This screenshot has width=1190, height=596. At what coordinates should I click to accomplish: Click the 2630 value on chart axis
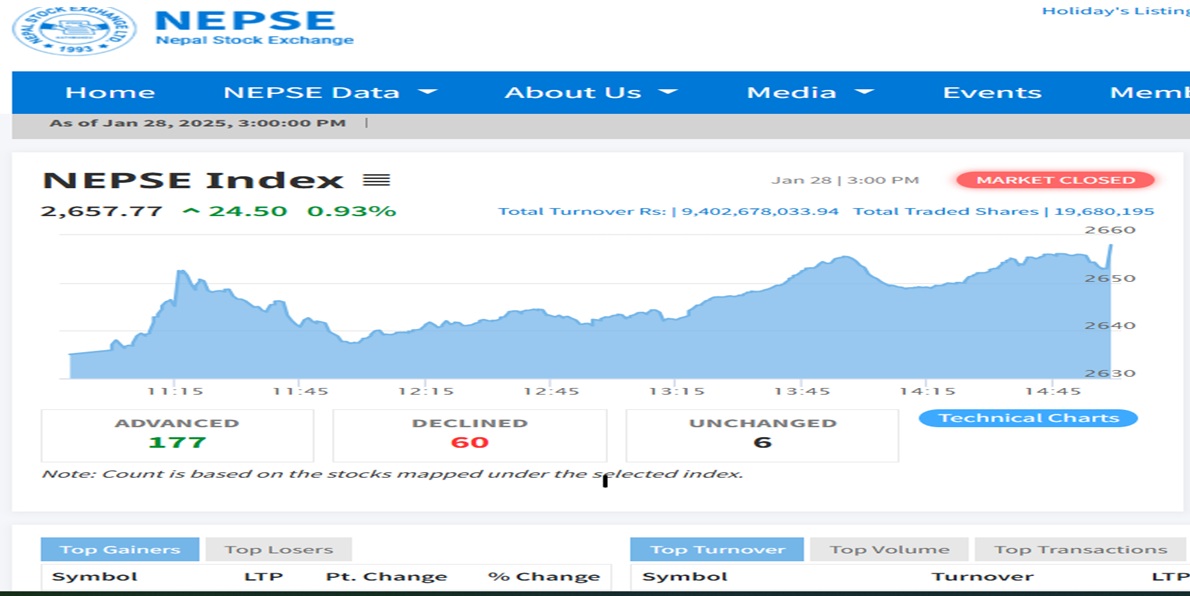click(1110, 374)
